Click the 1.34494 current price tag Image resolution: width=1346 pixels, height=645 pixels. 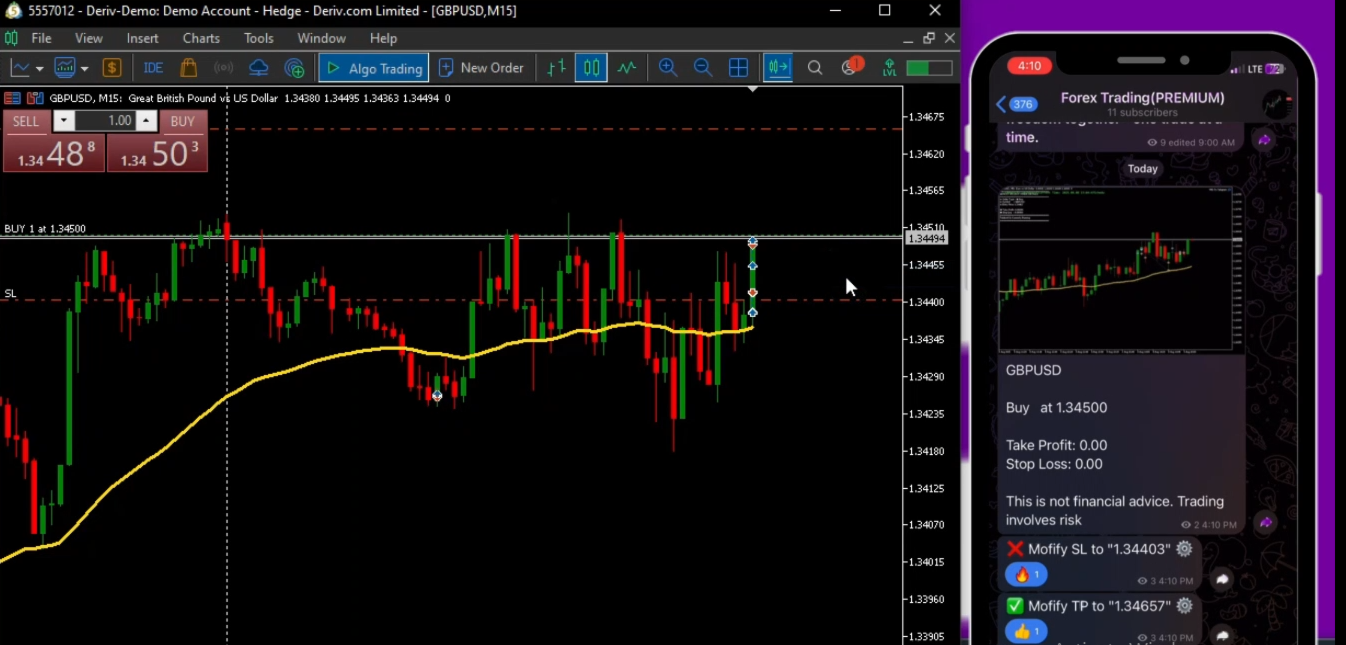[925, 238]
